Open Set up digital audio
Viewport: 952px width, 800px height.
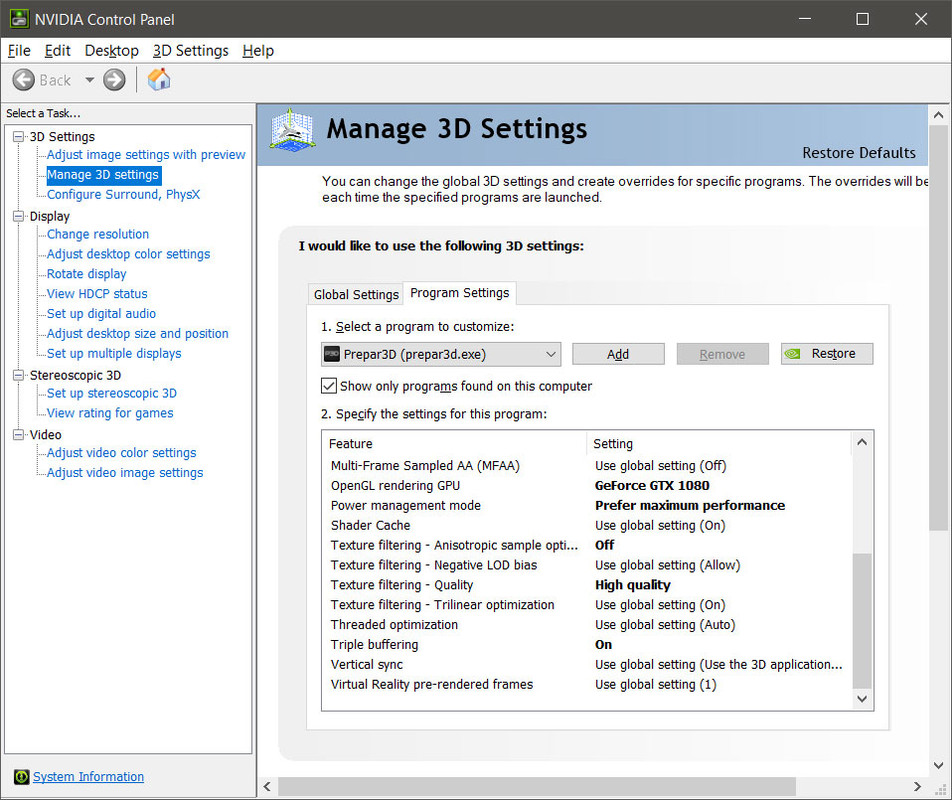(101, 314)
